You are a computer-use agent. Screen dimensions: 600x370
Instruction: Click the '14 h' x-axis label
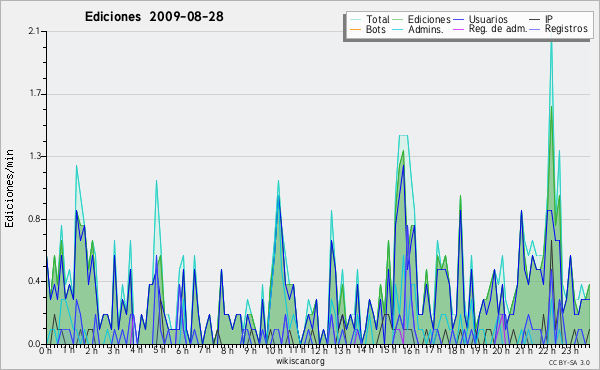pos(364,350)
